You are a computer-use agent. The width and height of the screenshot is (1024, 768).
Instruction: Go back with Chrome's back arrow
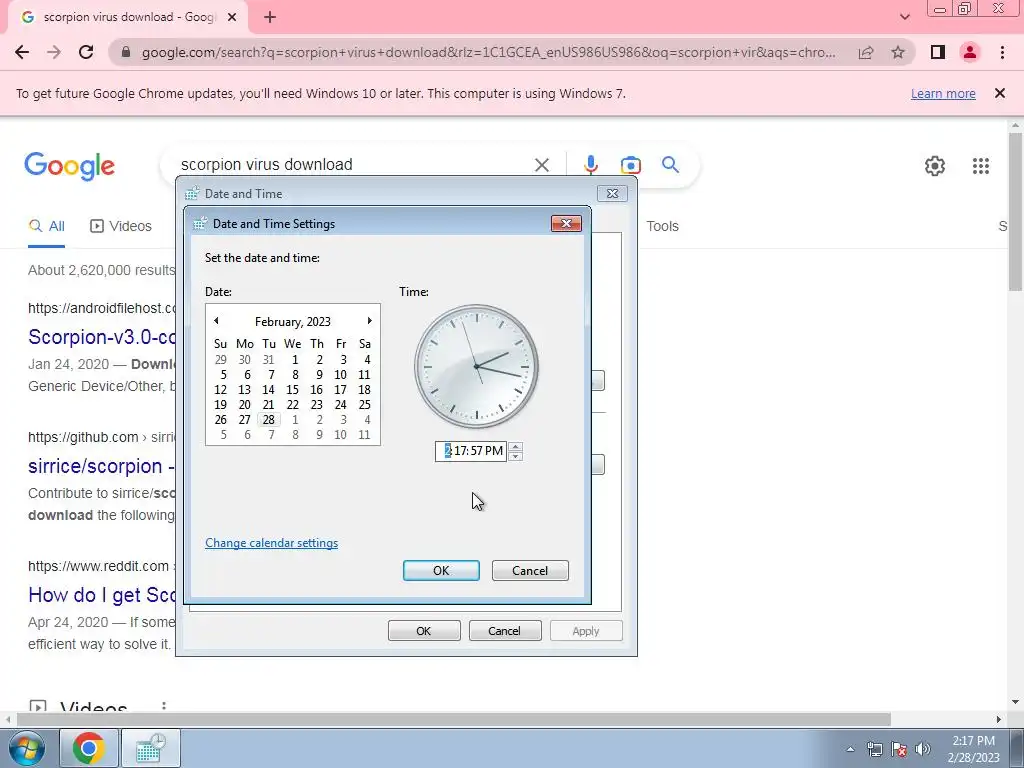(x=22, y=52)
